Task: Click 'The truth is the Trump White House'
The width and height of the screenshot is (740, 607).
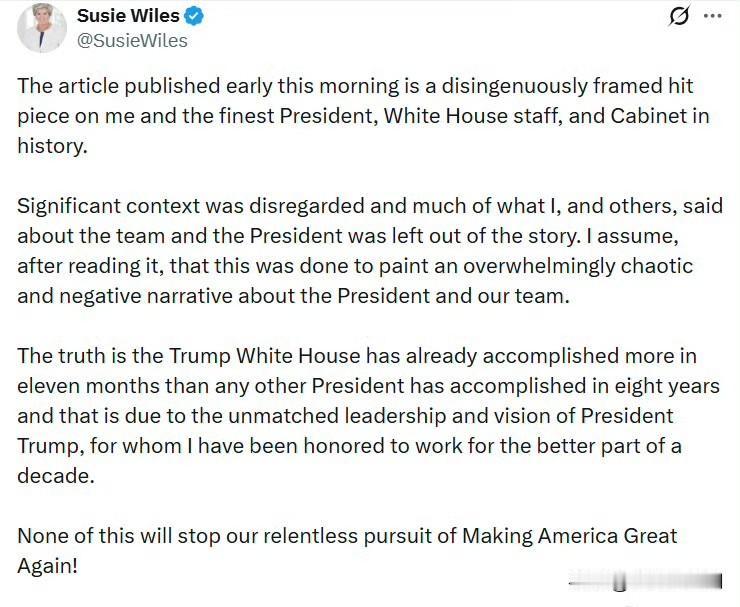Action: 189,356
